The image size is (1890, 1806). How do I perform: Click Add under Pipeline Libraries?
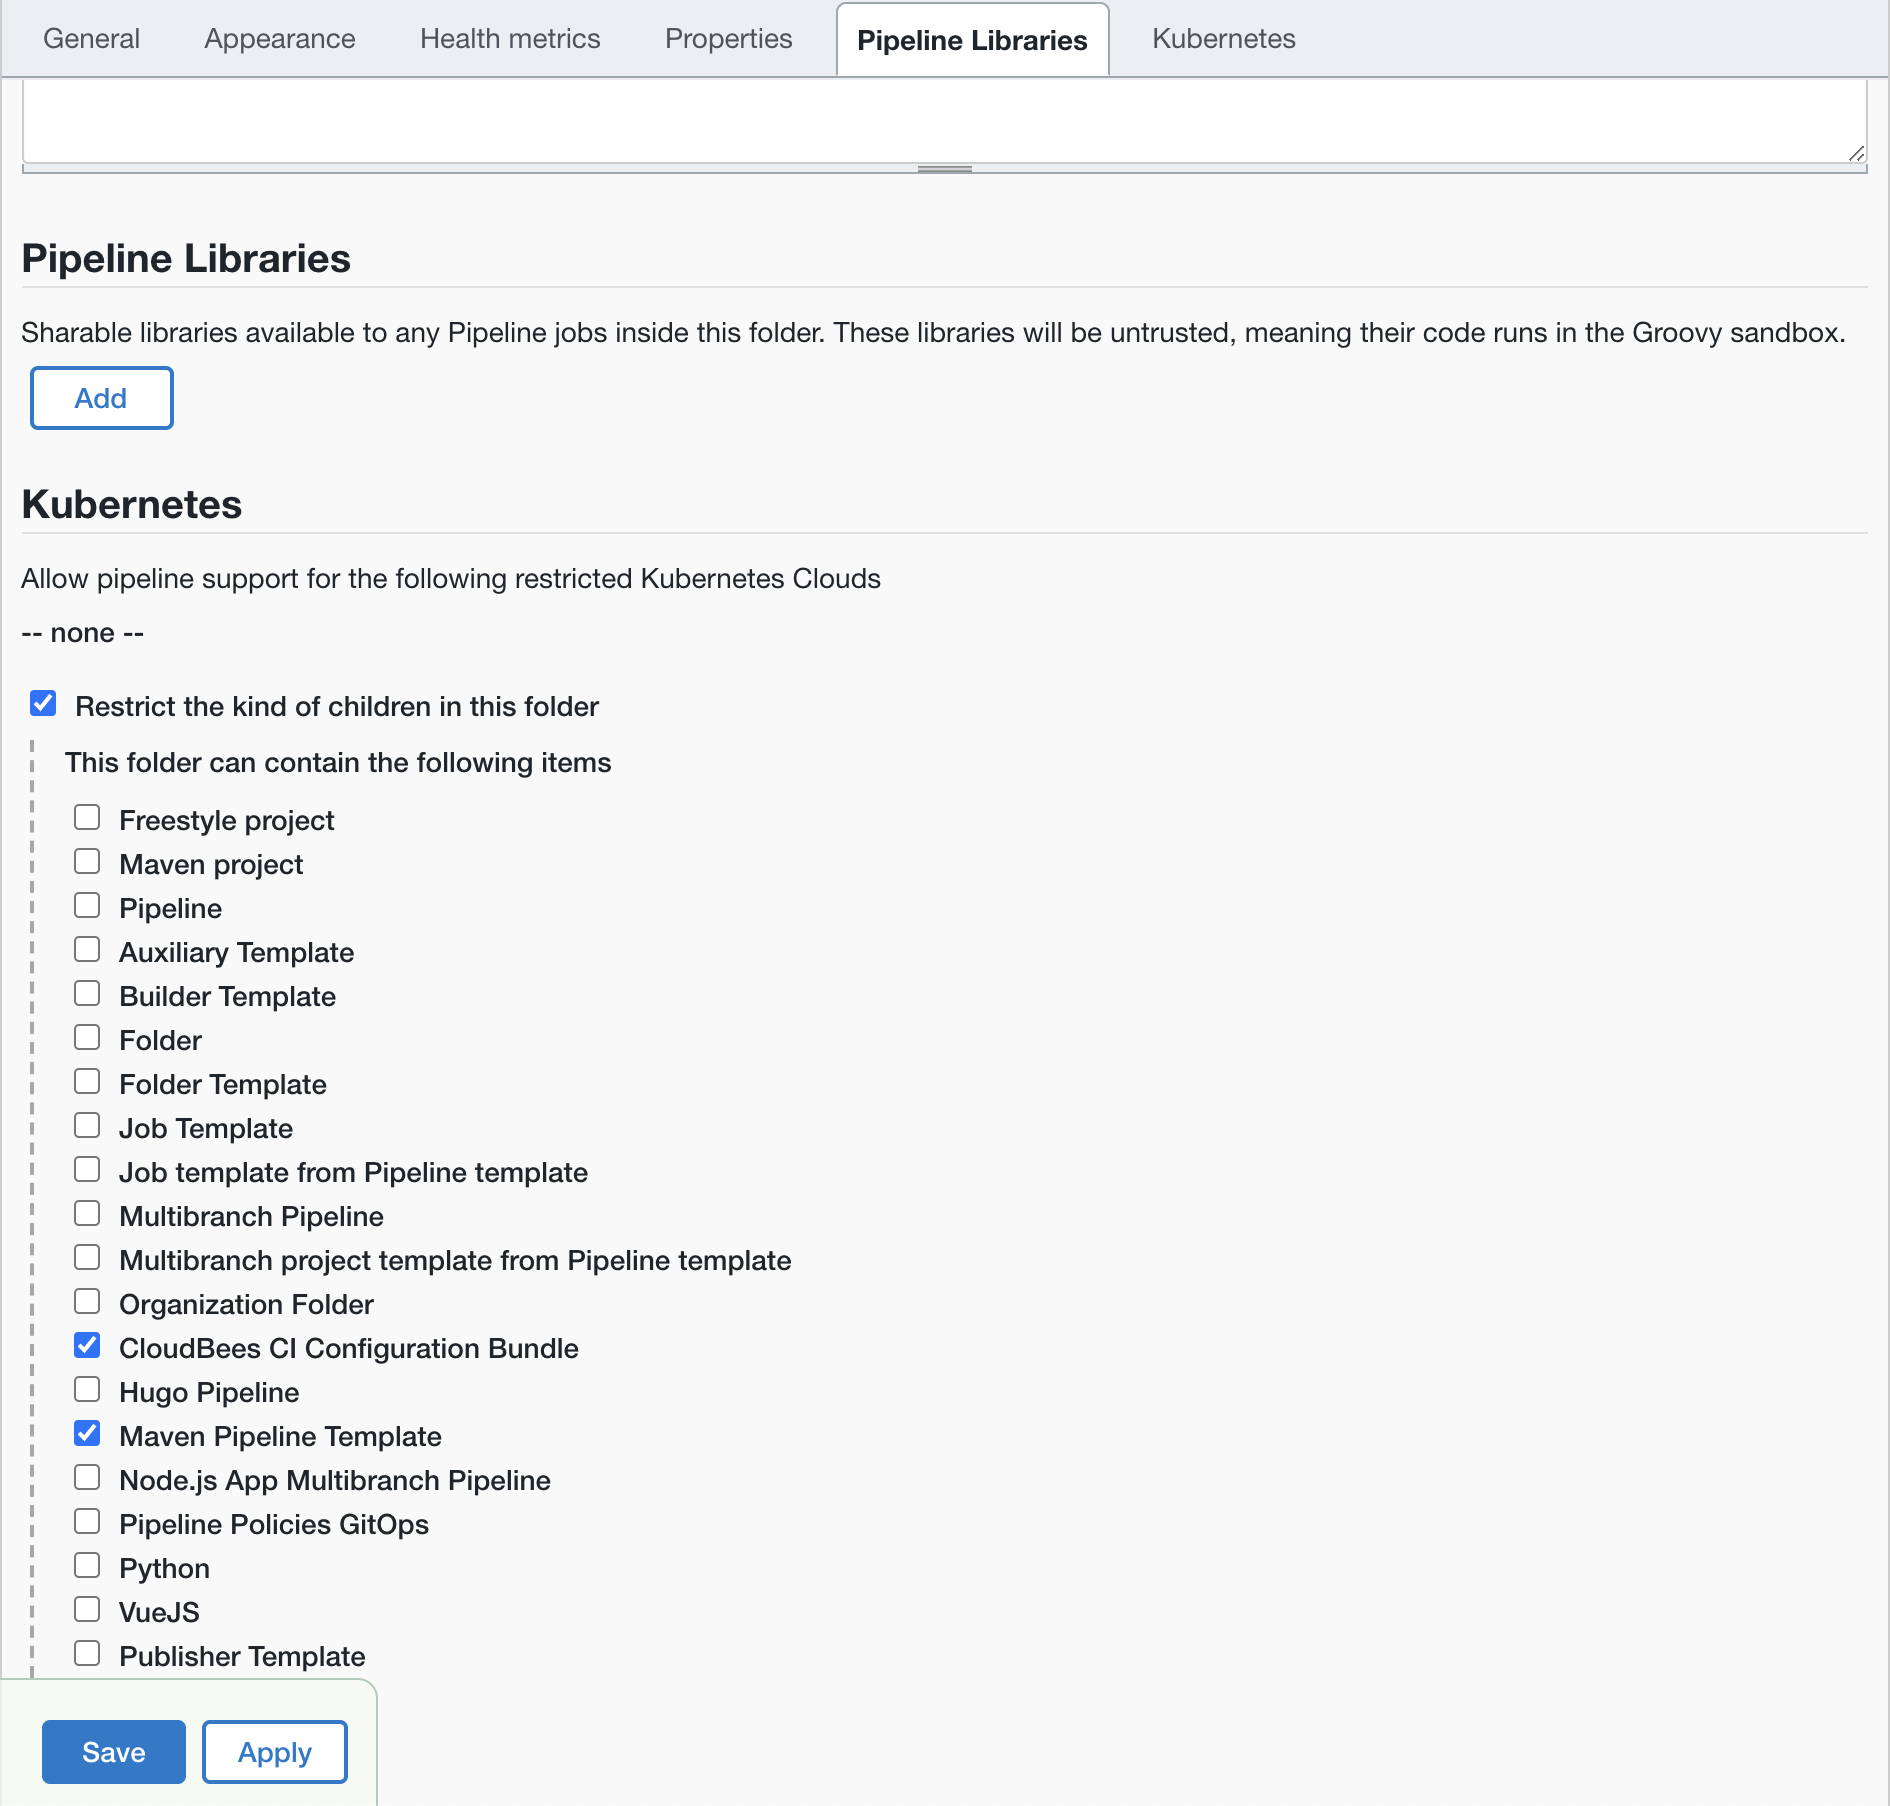click(x=101, y=398)
